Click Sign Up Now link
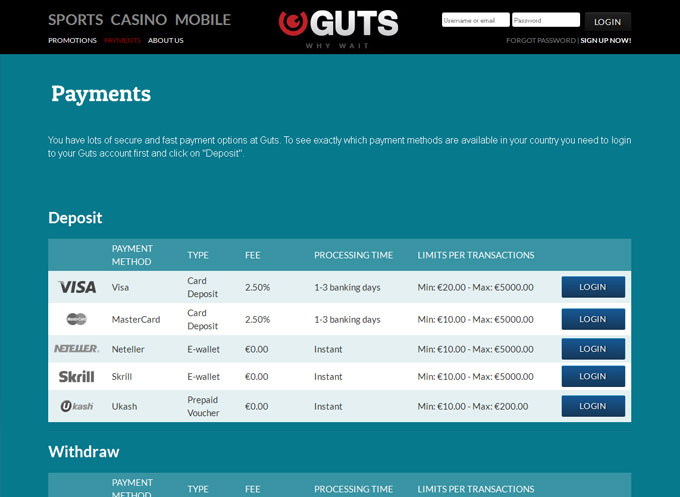Screen dimensions: 680x497 point(606,40)
